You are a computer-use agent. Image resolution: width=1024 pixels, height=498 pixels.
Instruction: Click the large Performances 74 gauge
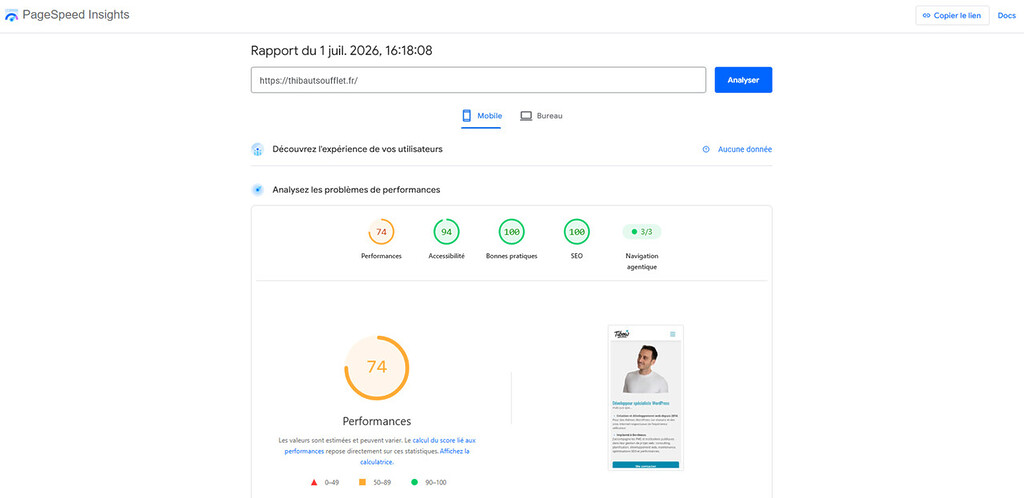point(377,367)
